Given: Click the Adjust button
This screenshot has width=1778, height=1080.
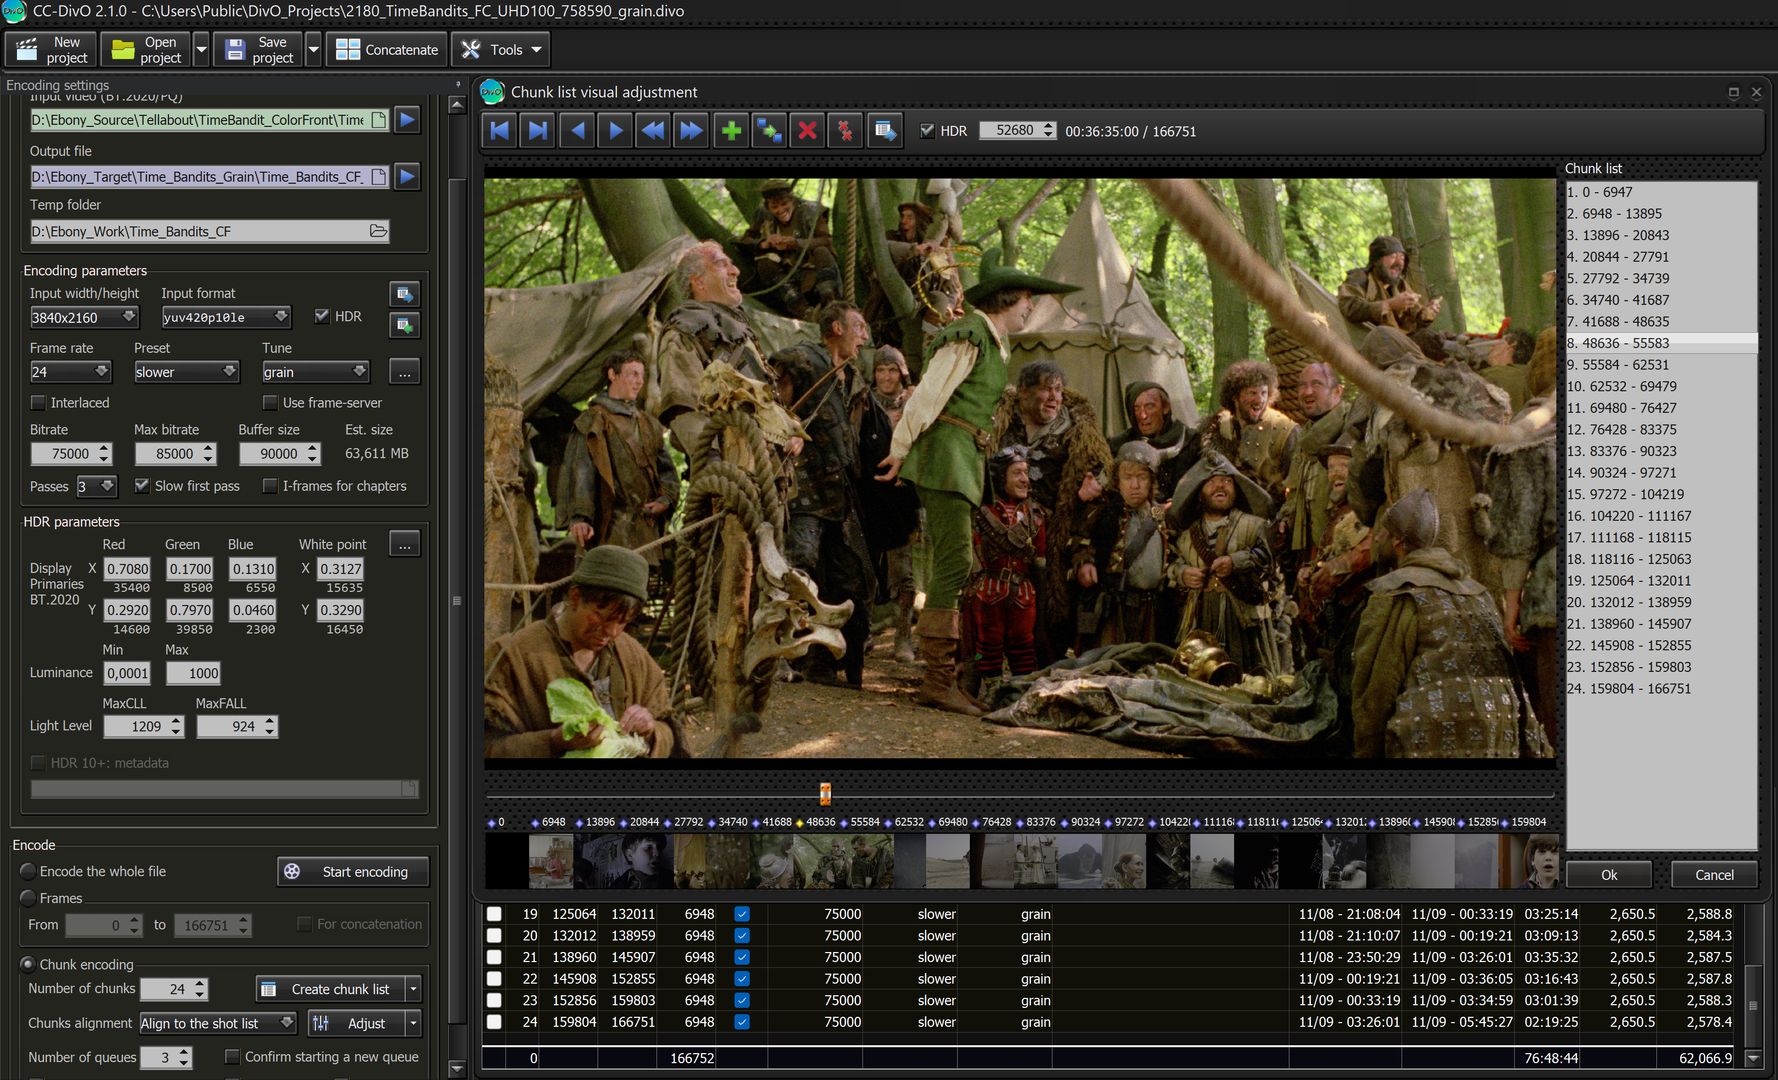Looking at the screenshot, I should (x=355, y=1023).
